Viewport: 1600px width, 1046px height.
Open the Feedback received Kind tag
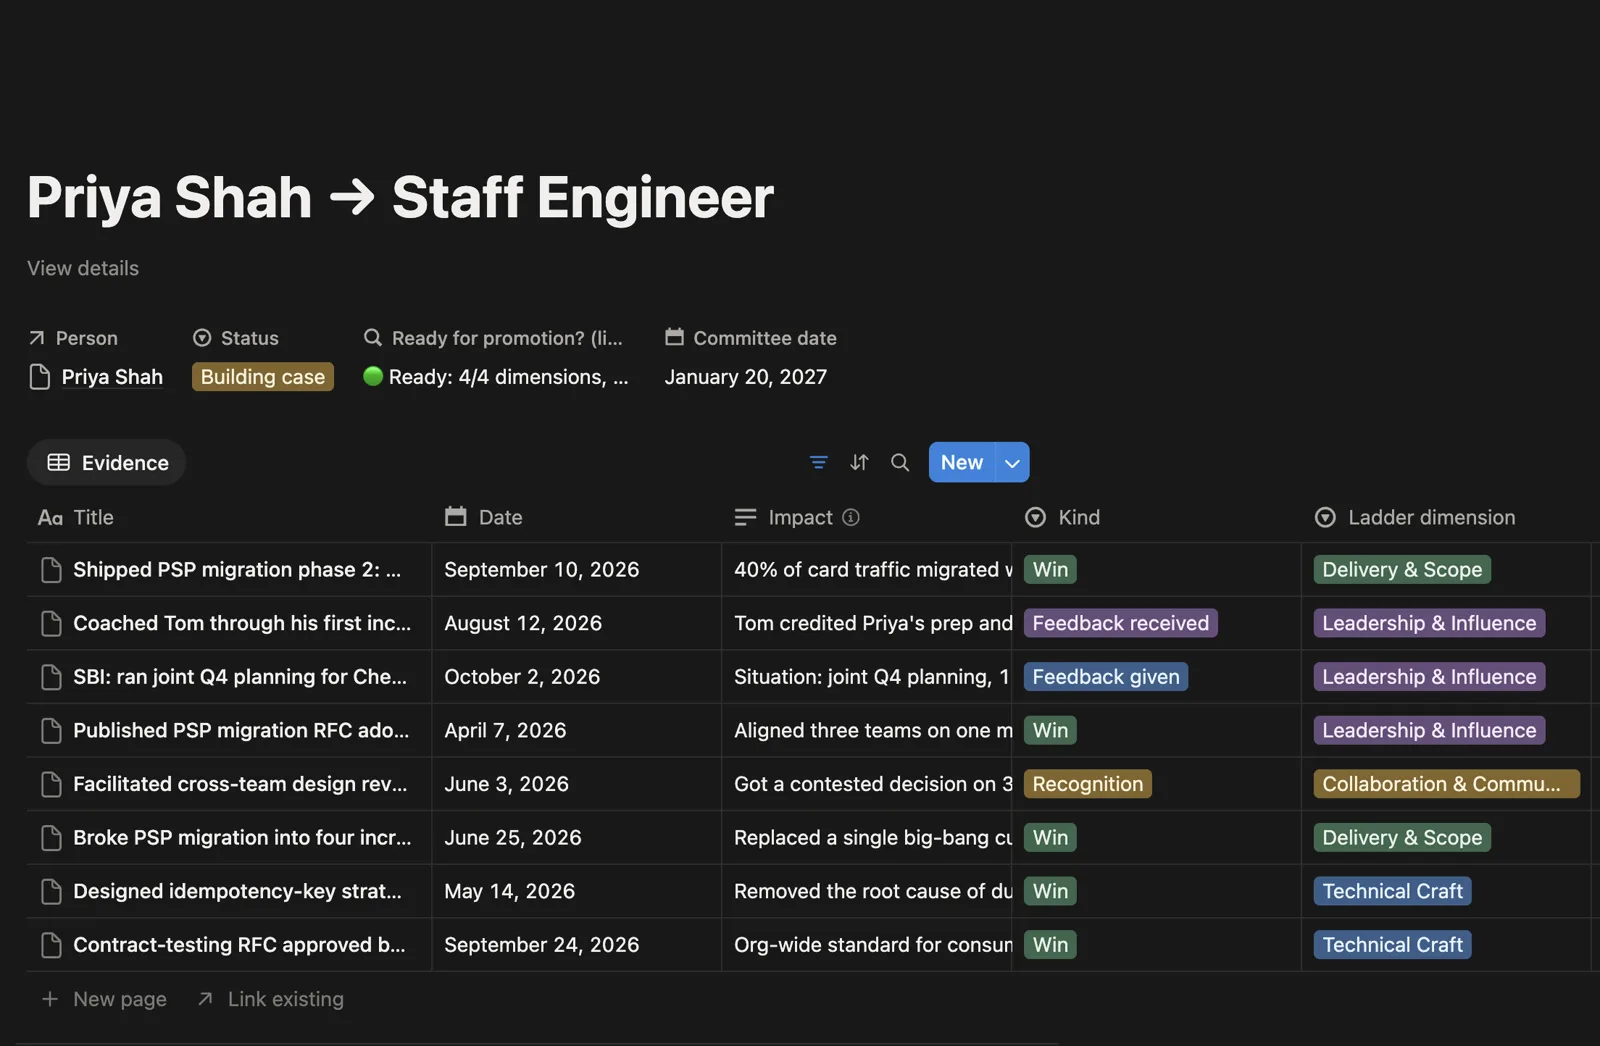[x=1120, y=623]
